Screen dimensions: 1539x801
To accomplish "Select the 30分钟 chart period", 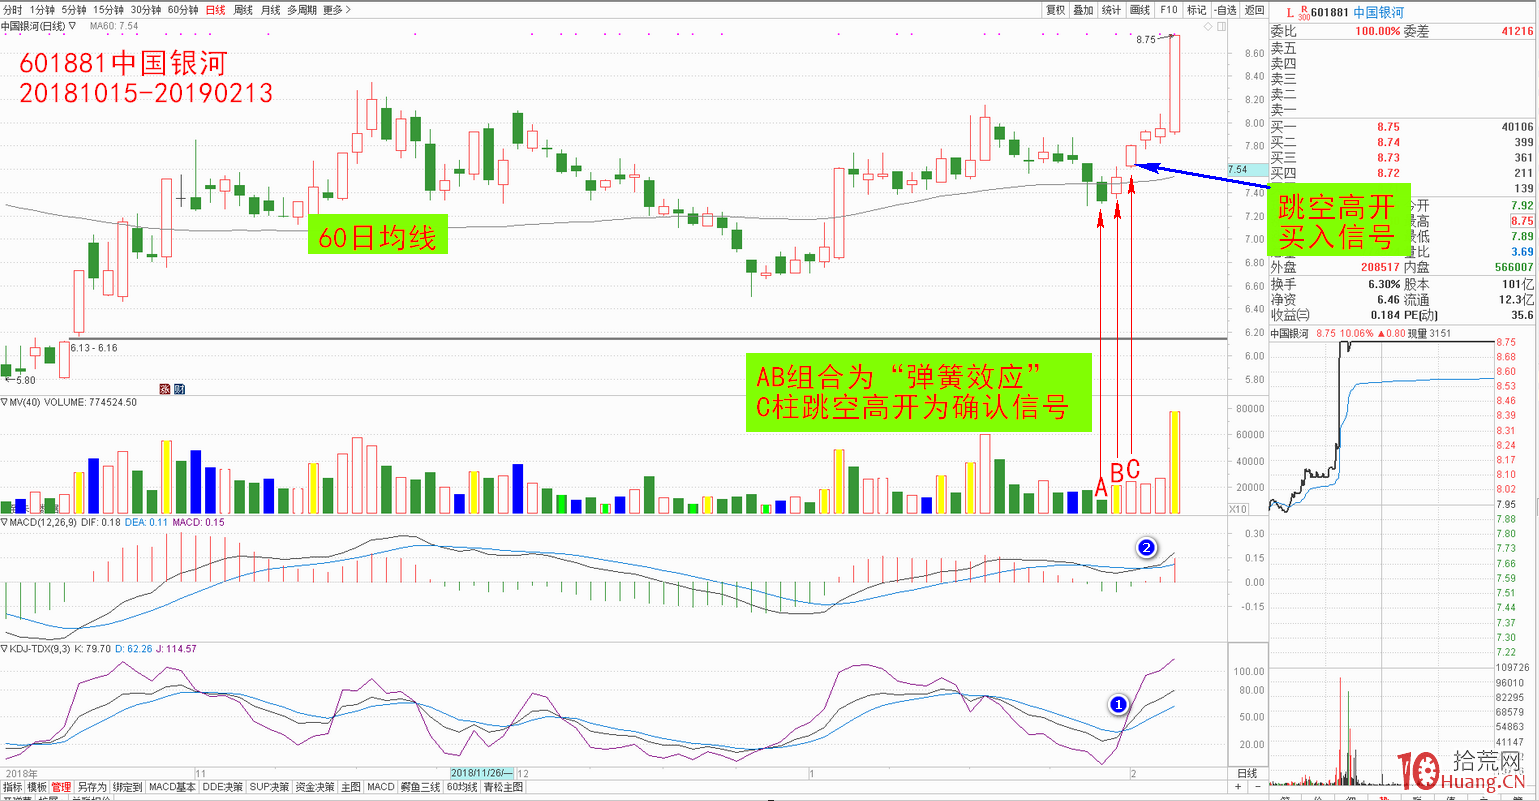I will coord(146,10).
